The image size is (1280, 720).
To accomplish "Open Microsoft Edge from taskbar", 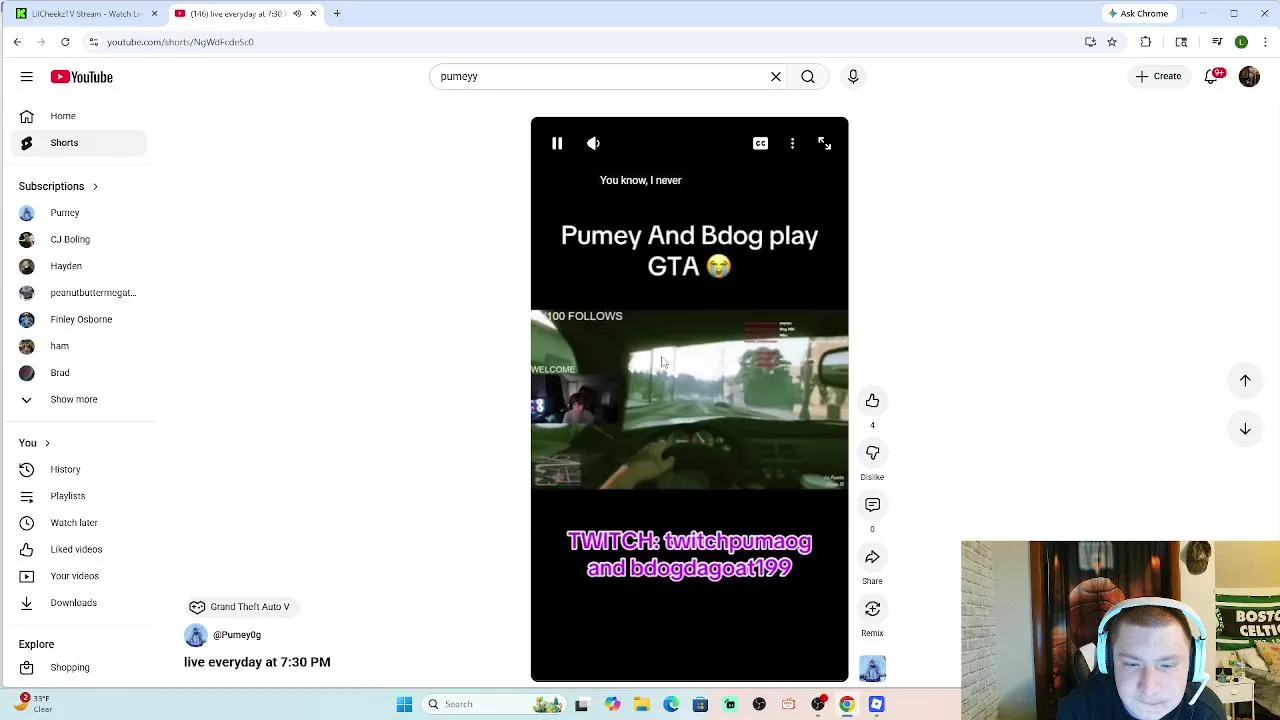I will tap(671, 704).
